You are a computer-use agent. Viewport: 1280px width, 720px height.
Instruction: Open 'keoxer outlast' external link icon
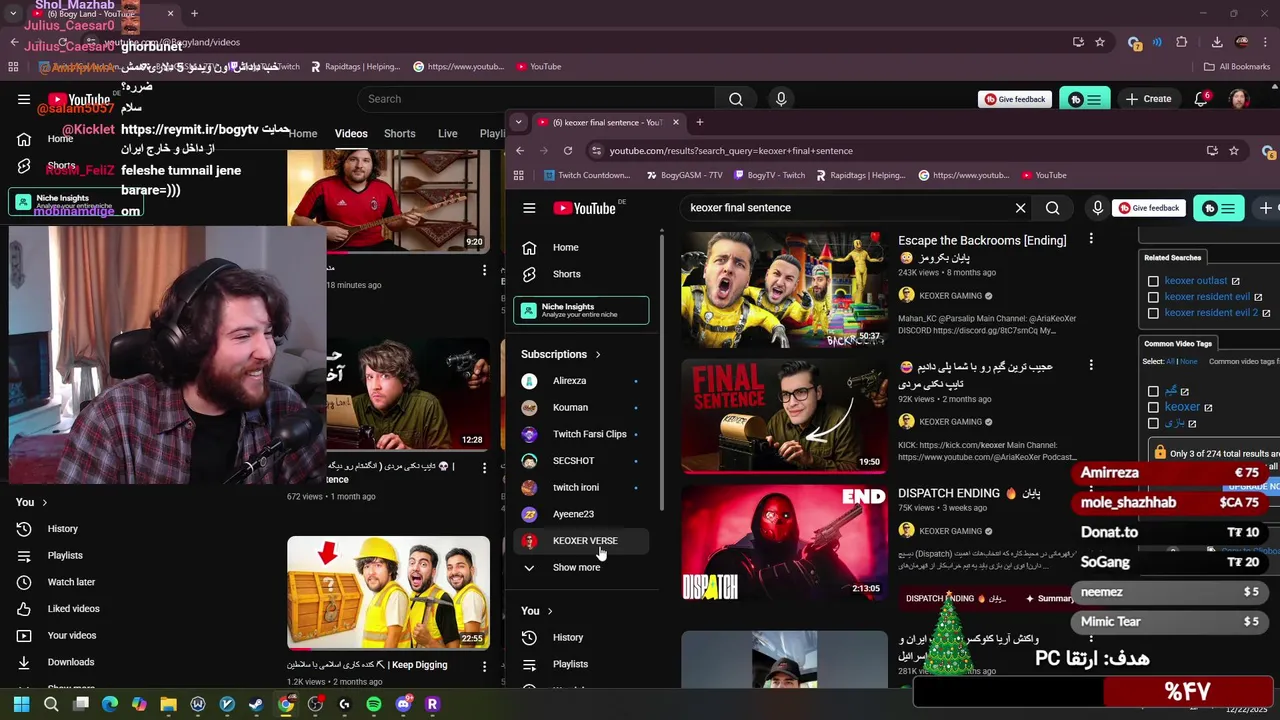pyautogui.click(x=1236, y=282)
